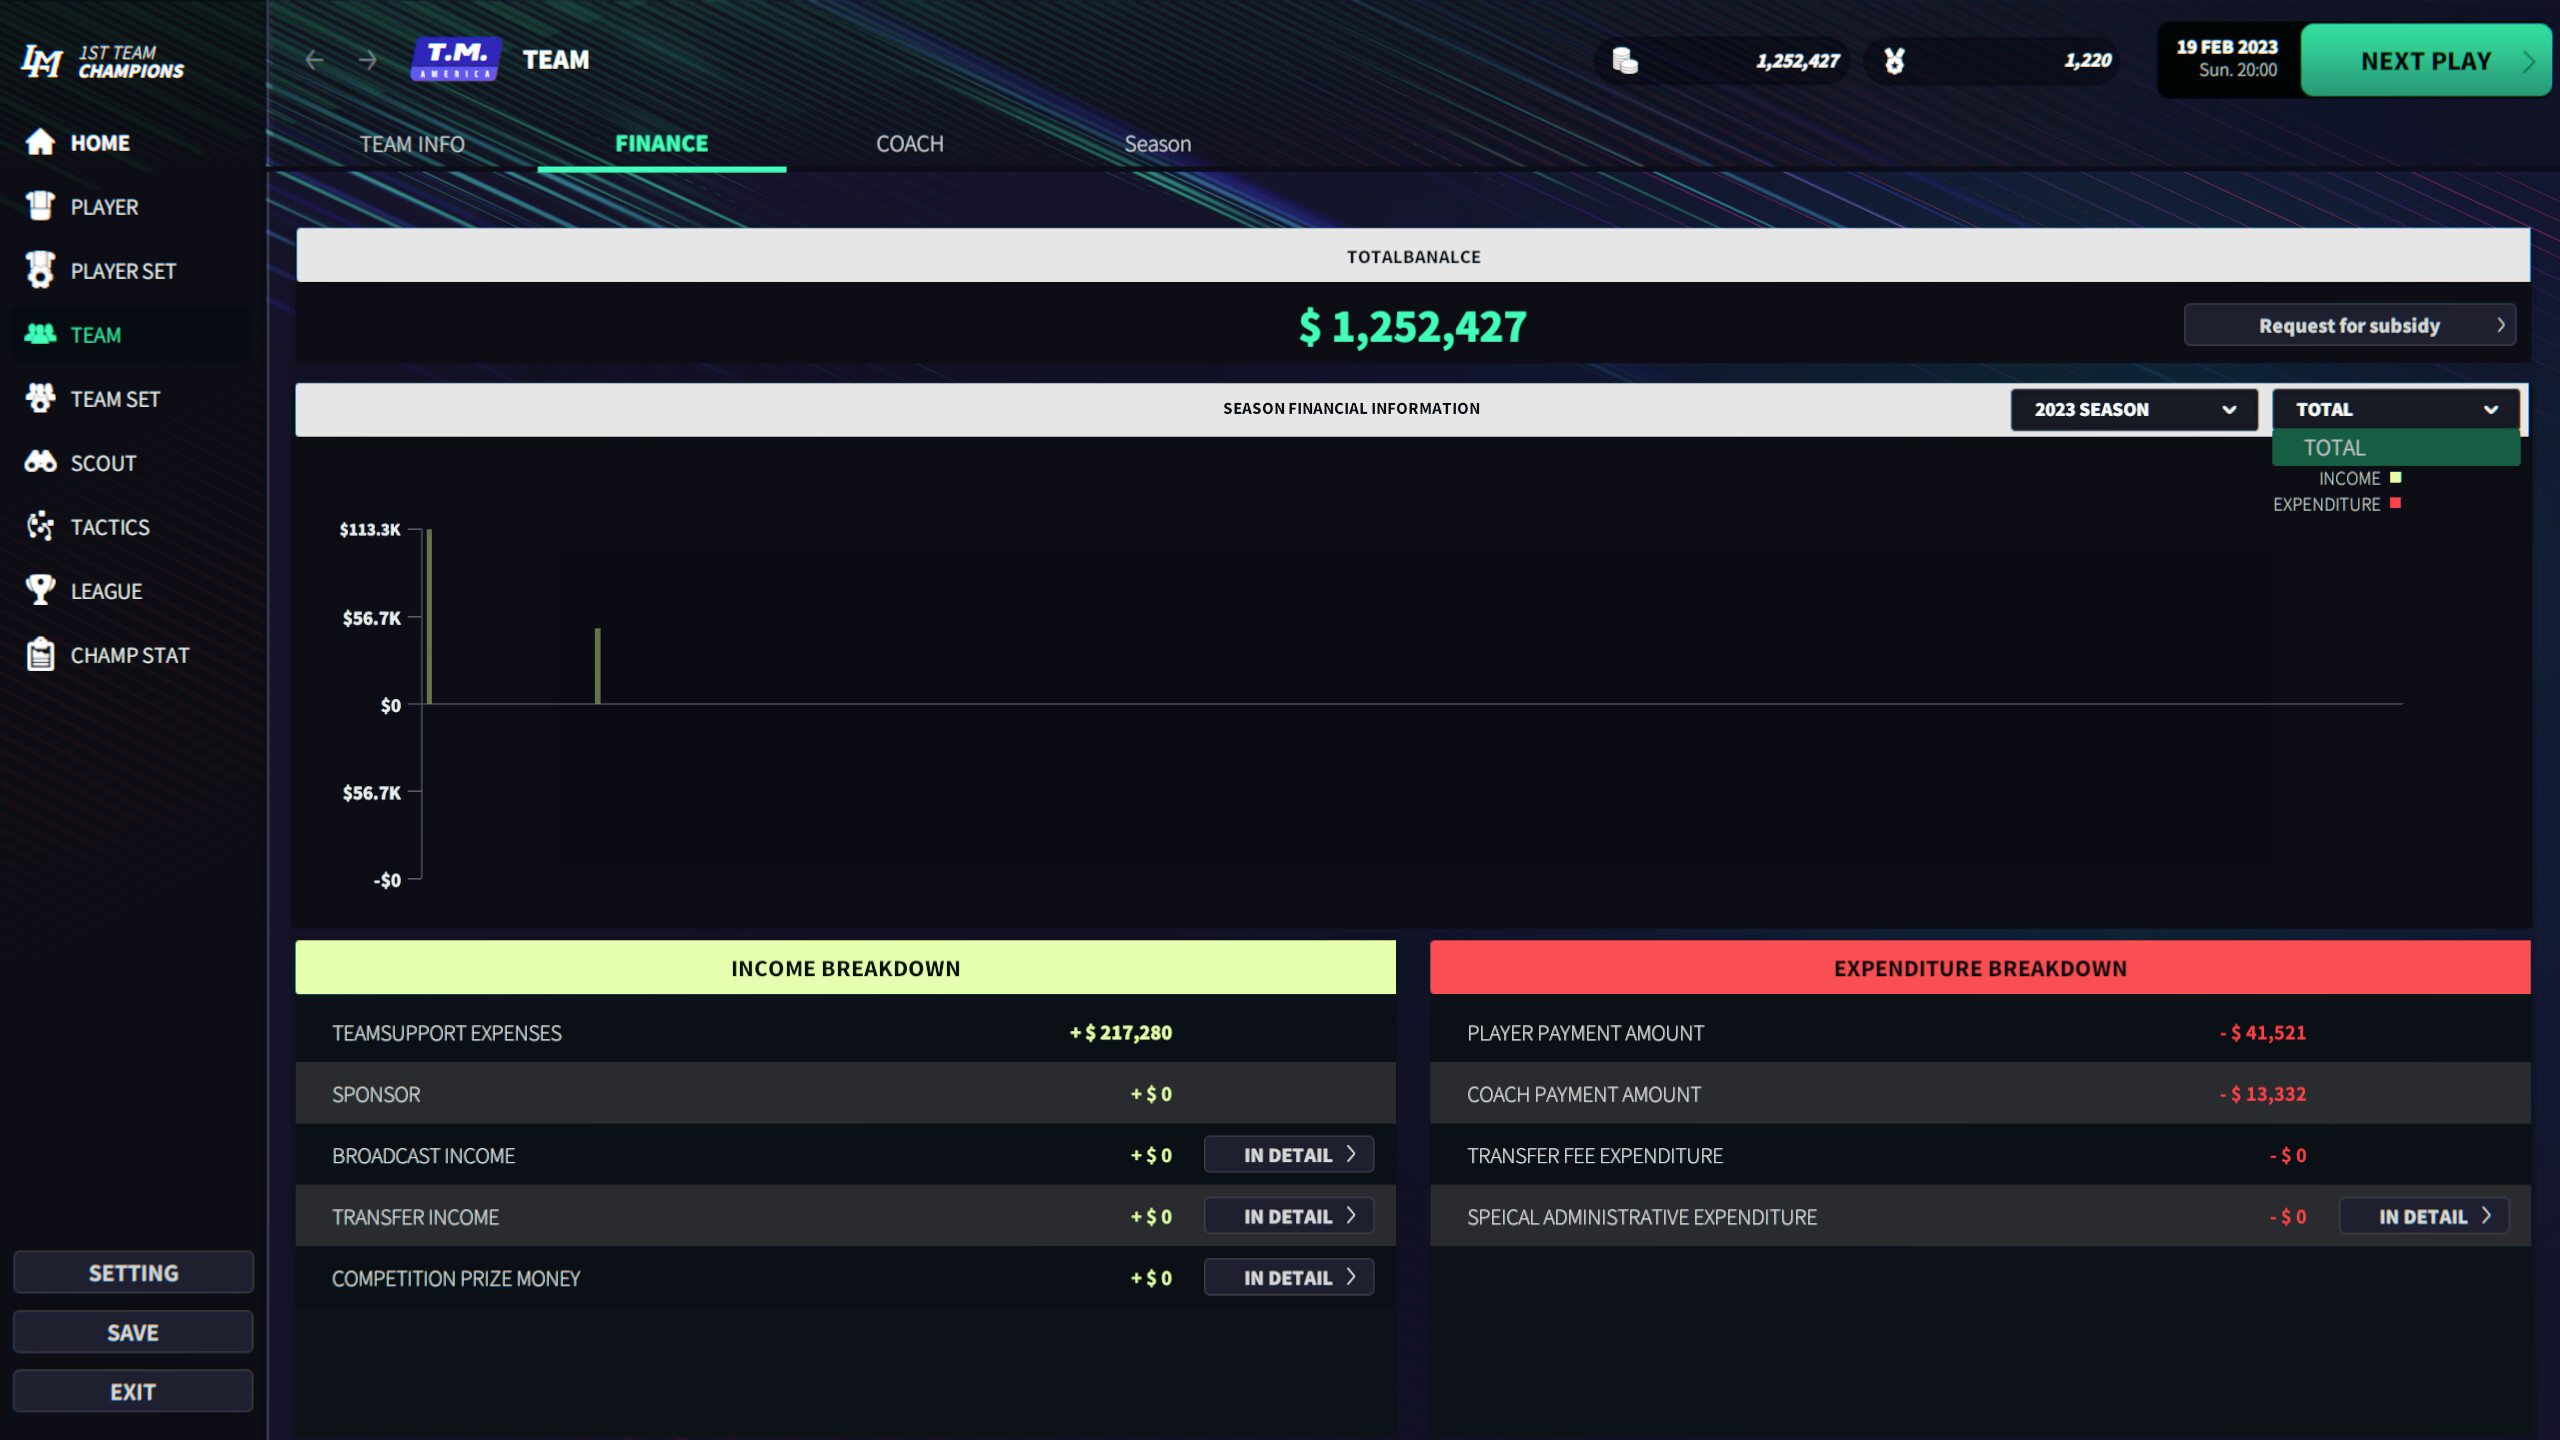Select EXPENDITURE in the open dropdown
Viewport: 2560px width, 1440px height.
click(2327, 504)
